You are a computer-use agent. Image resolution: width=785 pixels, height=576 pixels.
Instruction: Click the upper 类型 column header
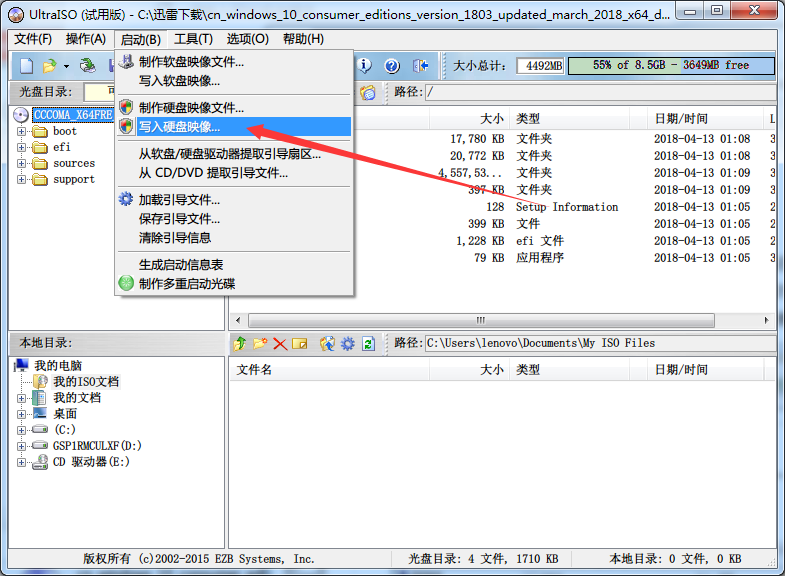click(570, 119)
